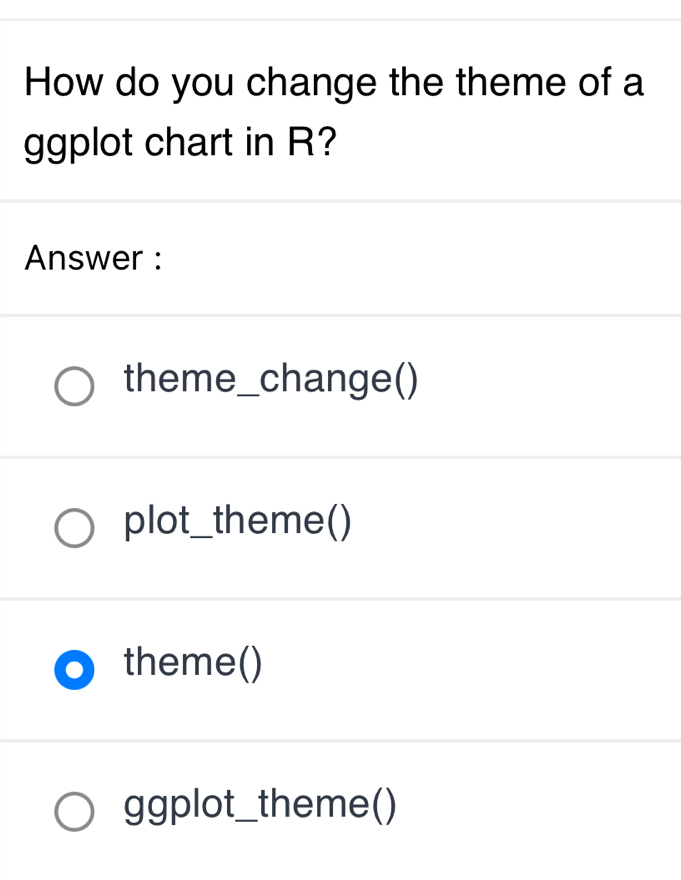The height and width of the screenshot is (880, 681).
Task: Click the selected theme() radio button
Action: point(75,670)
